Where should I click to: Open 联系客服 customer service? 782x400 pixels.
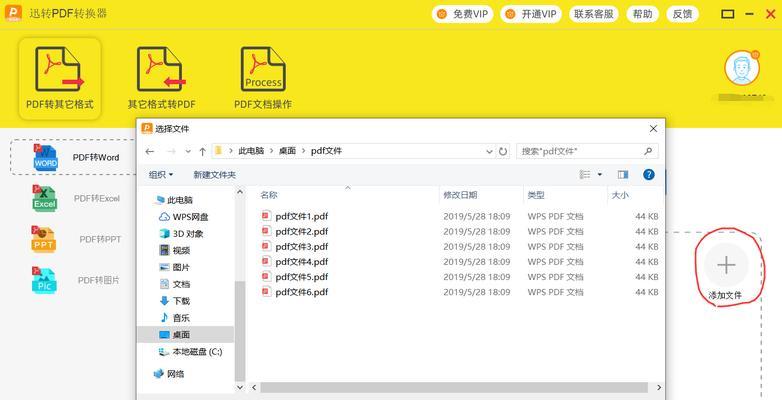click(593, 14)
